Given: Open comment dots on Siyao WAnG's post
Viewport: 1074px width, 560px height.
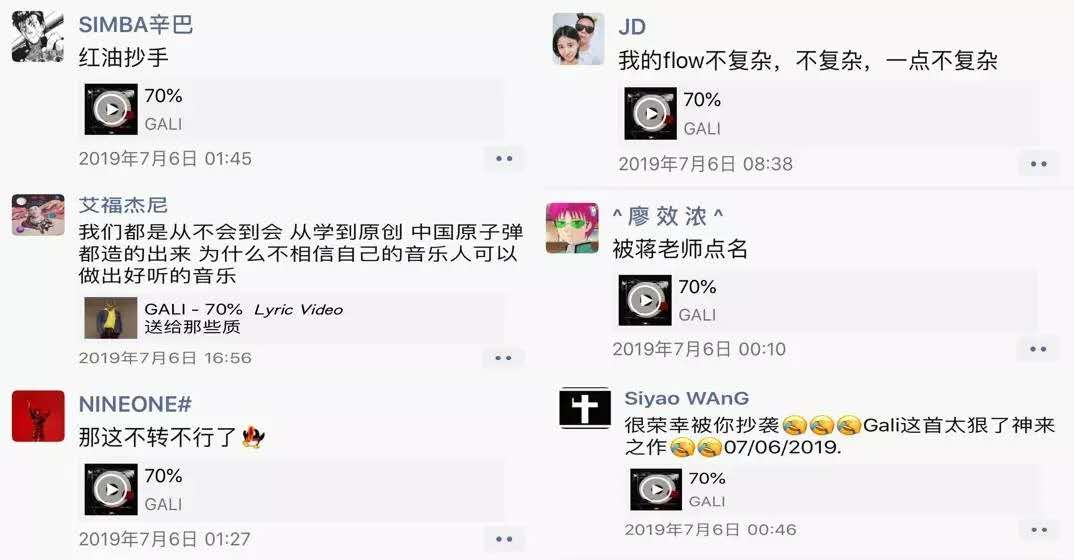Looking at the screenshot, I should [x=1039, y=530].
